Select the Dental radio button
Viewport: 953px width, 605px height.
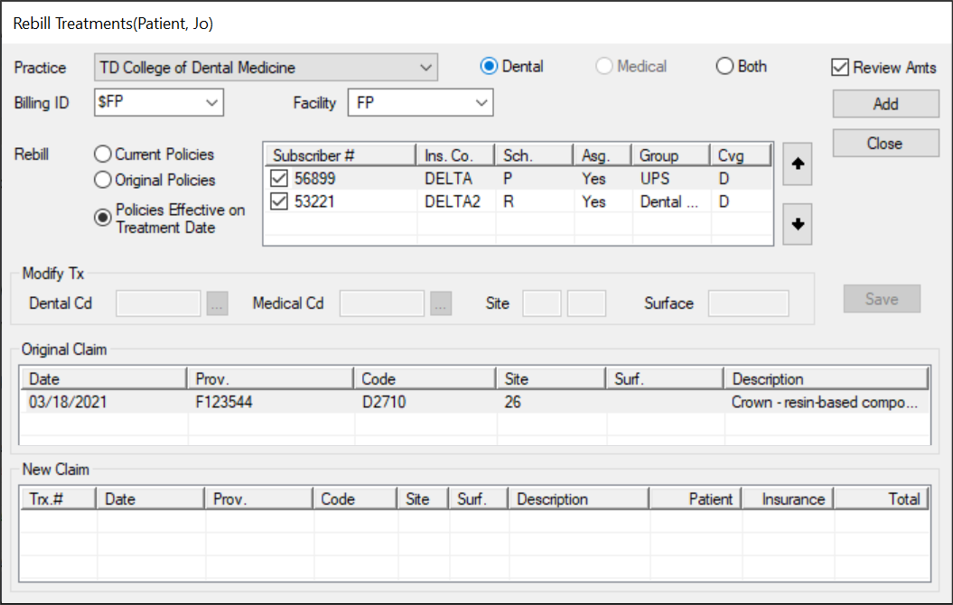click(487, 66)
